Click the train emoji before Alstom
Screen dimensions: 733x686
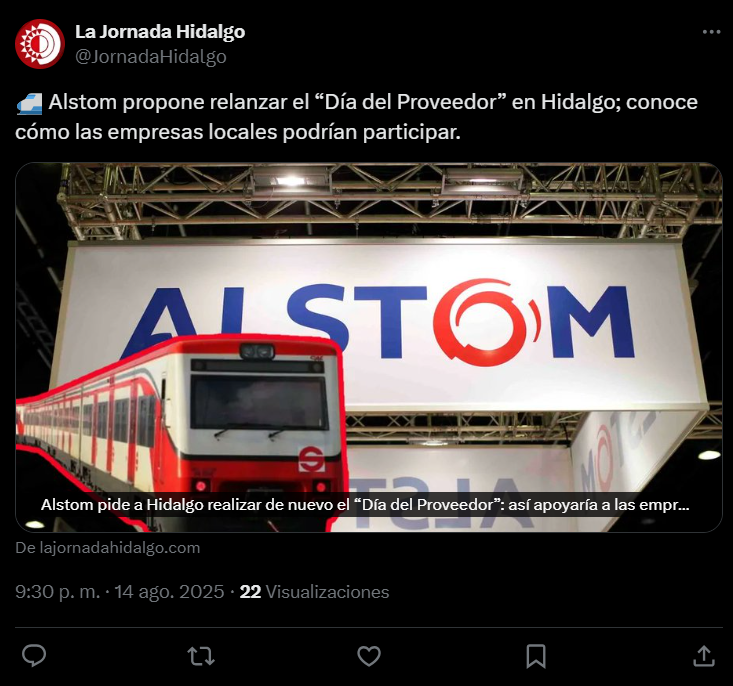29,103
